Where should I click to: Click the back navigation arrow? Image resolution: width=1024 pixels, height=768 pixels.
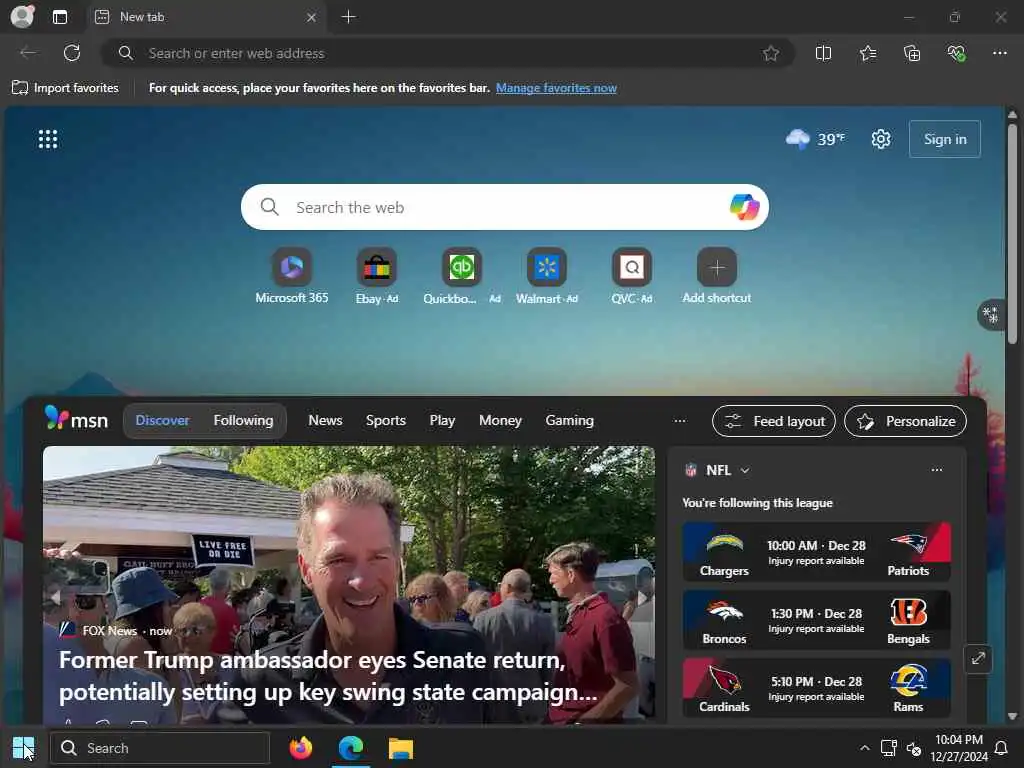pyautogui.click(x=28, y=53)
